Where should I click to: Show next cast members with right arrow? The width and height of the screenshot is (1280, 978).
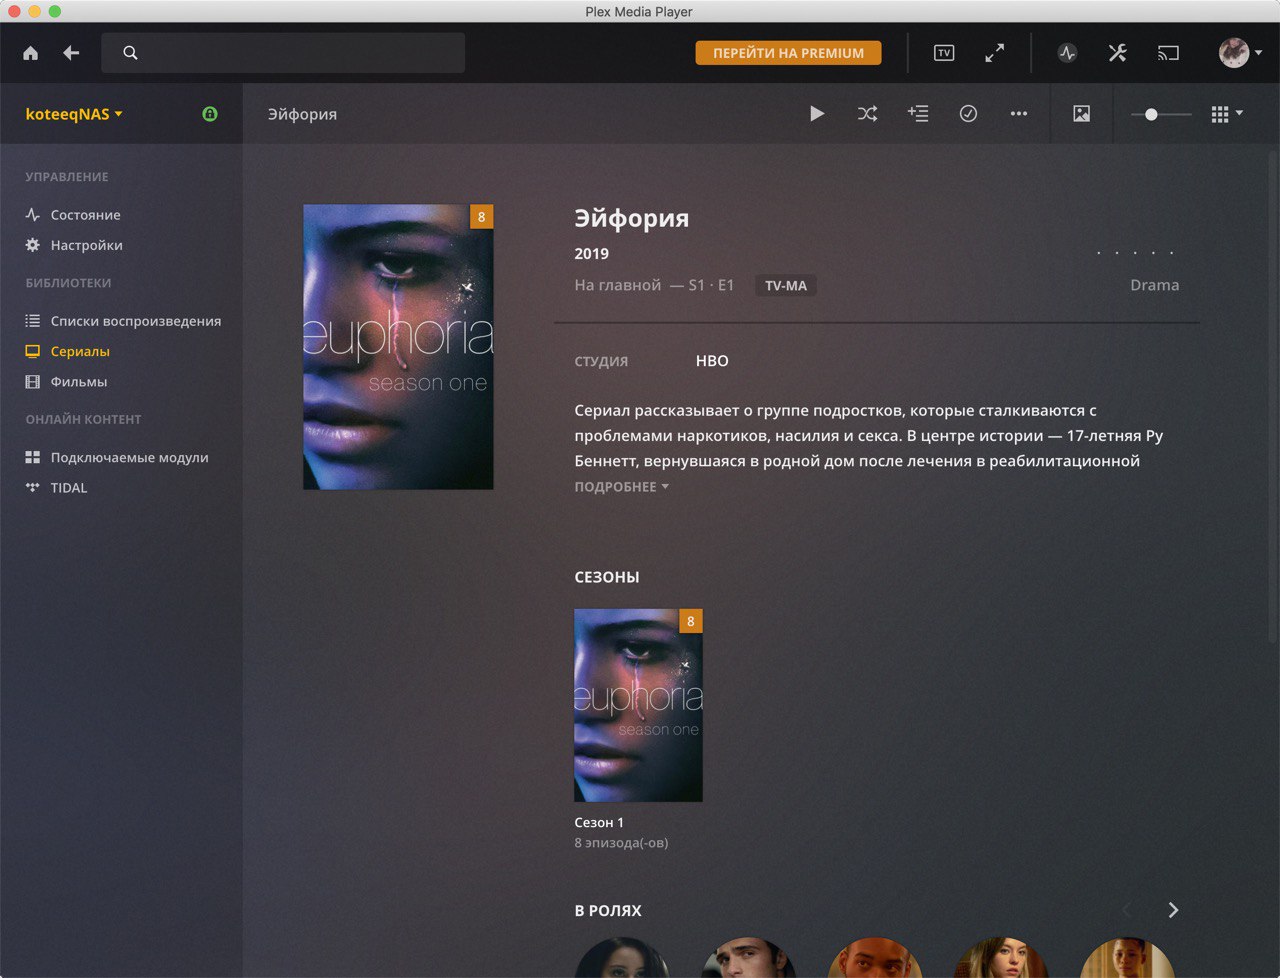tap(1173, 910)
